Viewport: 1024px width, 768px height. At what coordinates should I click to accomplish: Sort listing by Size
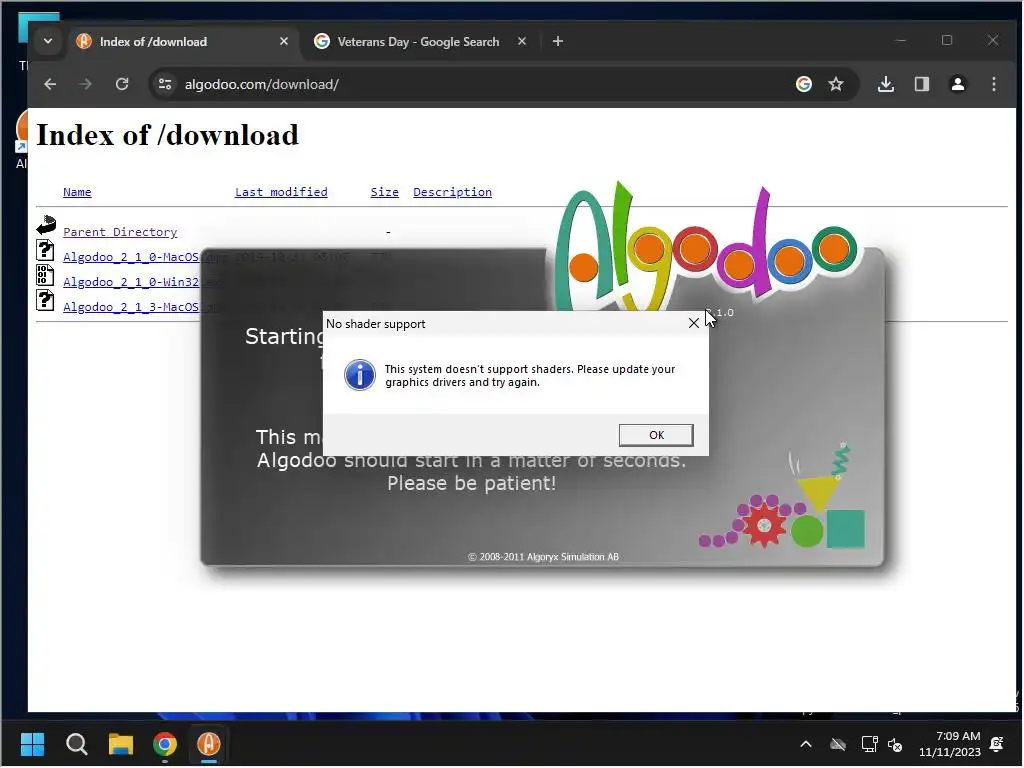point(385,192)
